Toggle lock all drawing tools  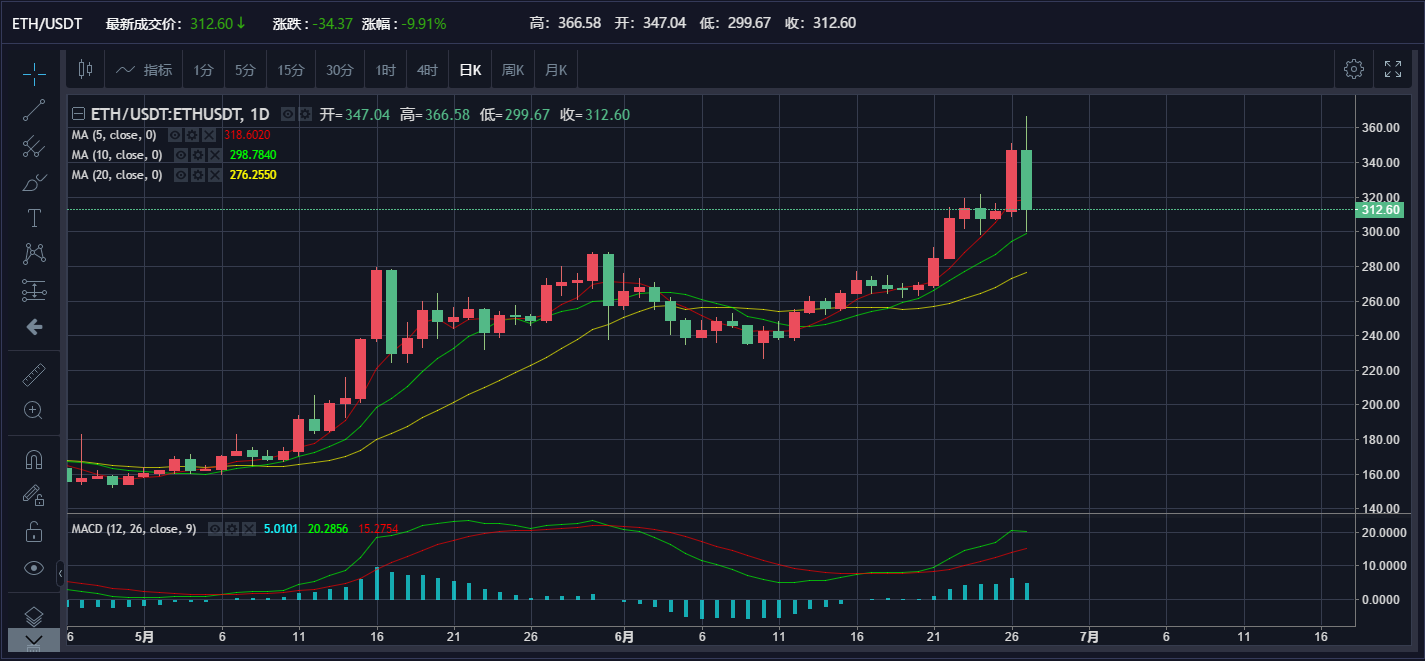point(34,531)
